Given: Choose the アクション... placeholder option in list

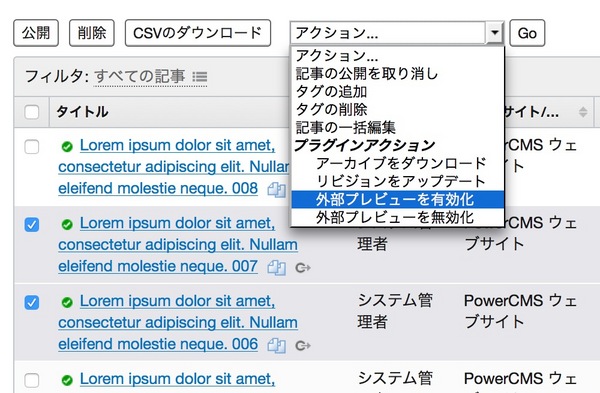Looking at the screenshot, I should tap(398, 56).
